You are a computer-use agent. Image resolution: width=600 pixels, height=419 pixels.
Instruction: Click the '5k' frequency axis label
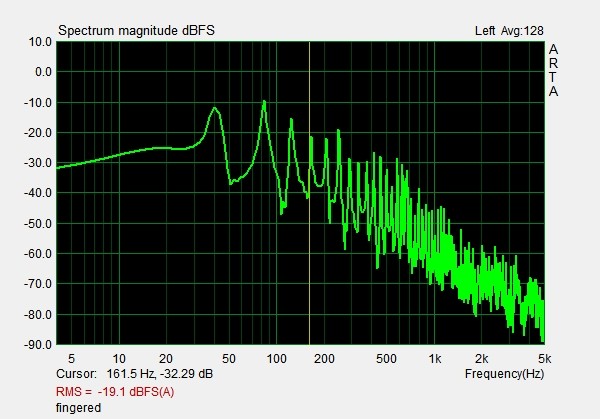coord(545,359)
